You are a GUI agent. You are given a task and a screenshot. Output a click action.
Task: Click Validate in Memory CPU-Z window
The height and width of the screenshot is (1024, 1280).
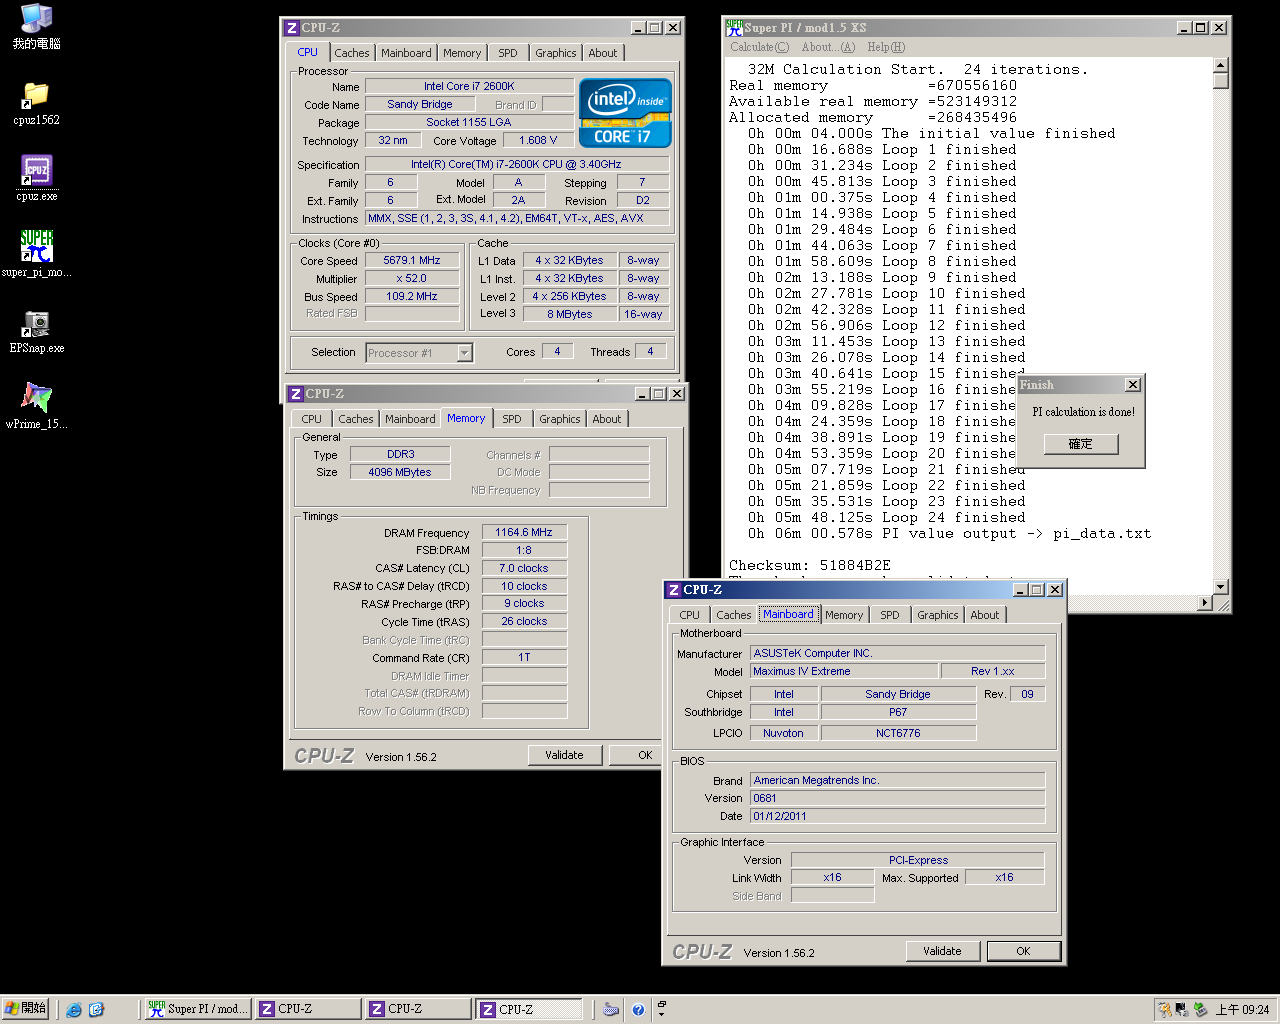tap(564, 755)
